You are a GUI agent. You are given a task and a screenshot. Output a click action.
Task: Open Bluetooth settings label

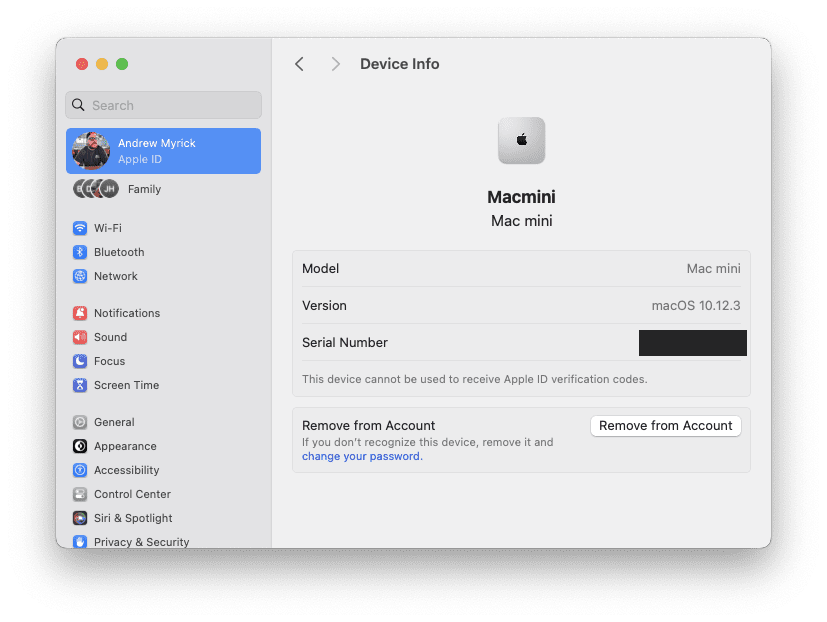[x=119, y=252]
